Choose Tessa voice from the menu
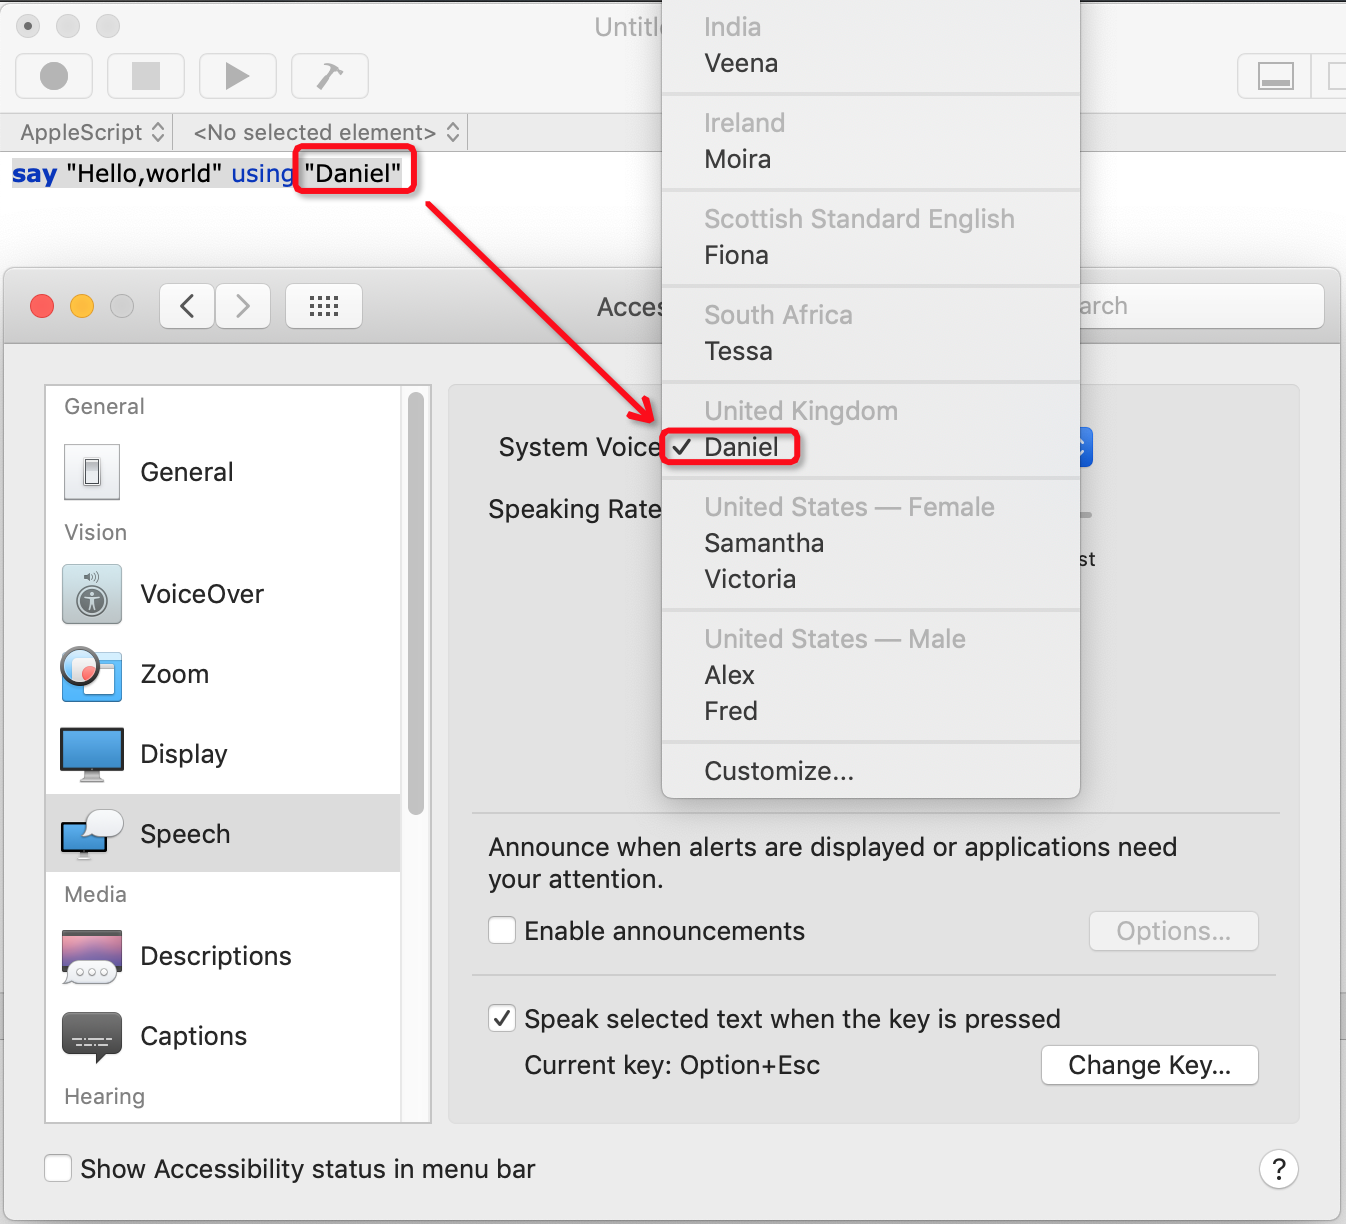 tap(870, 351)
